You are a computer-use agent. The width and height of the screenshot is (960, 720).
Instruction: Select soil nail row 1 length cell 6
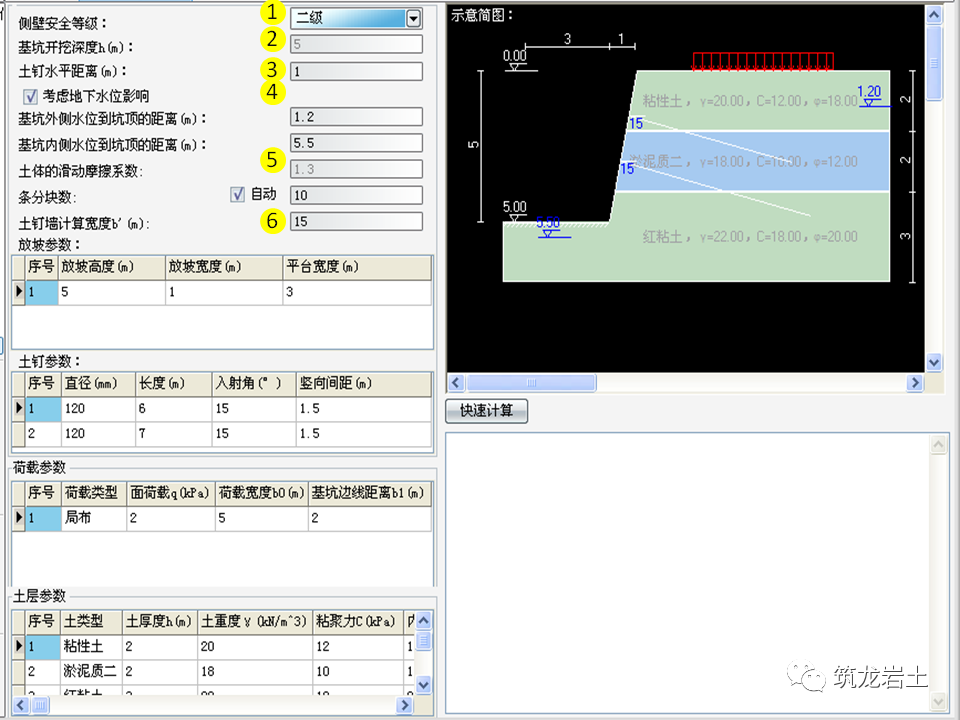[x=173, y=408]
